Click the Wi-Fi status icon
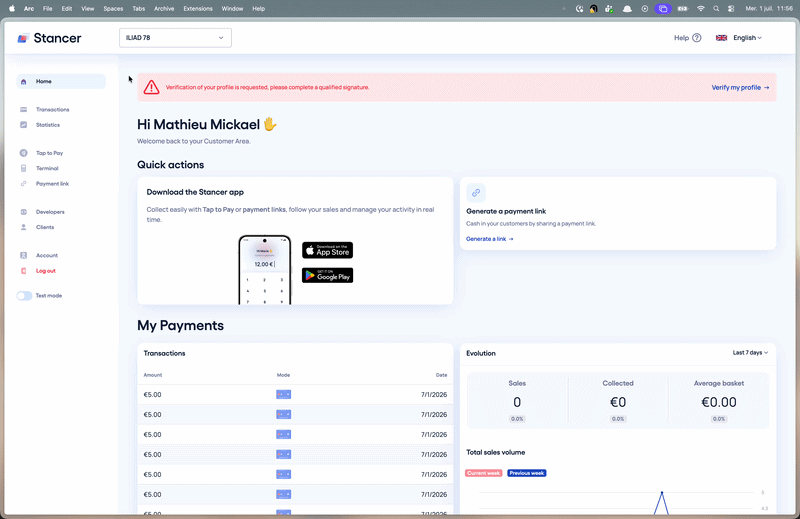The height and width of the screenshot is (519, 800). point(701,9)
